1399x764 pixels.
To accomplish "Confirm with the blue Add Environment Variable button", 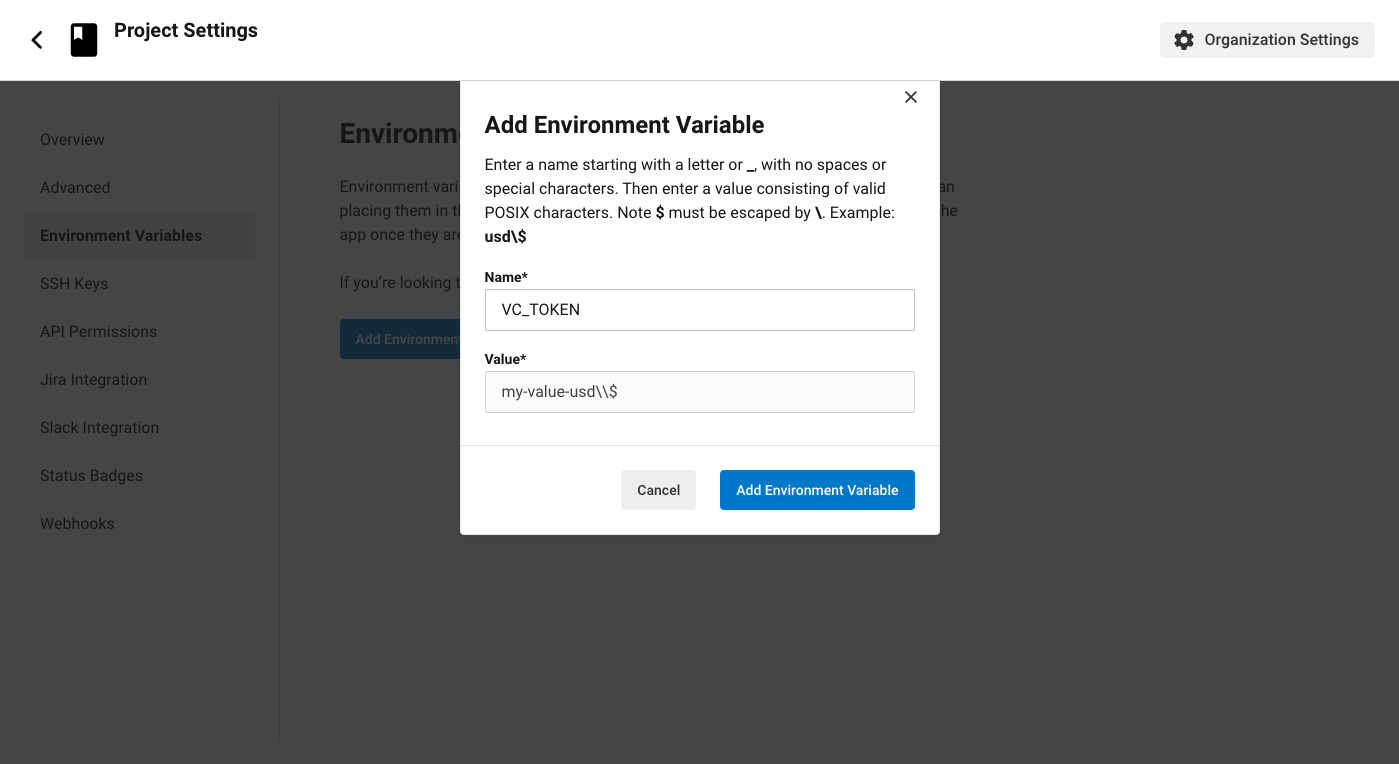I will click(x=817, y=490).
